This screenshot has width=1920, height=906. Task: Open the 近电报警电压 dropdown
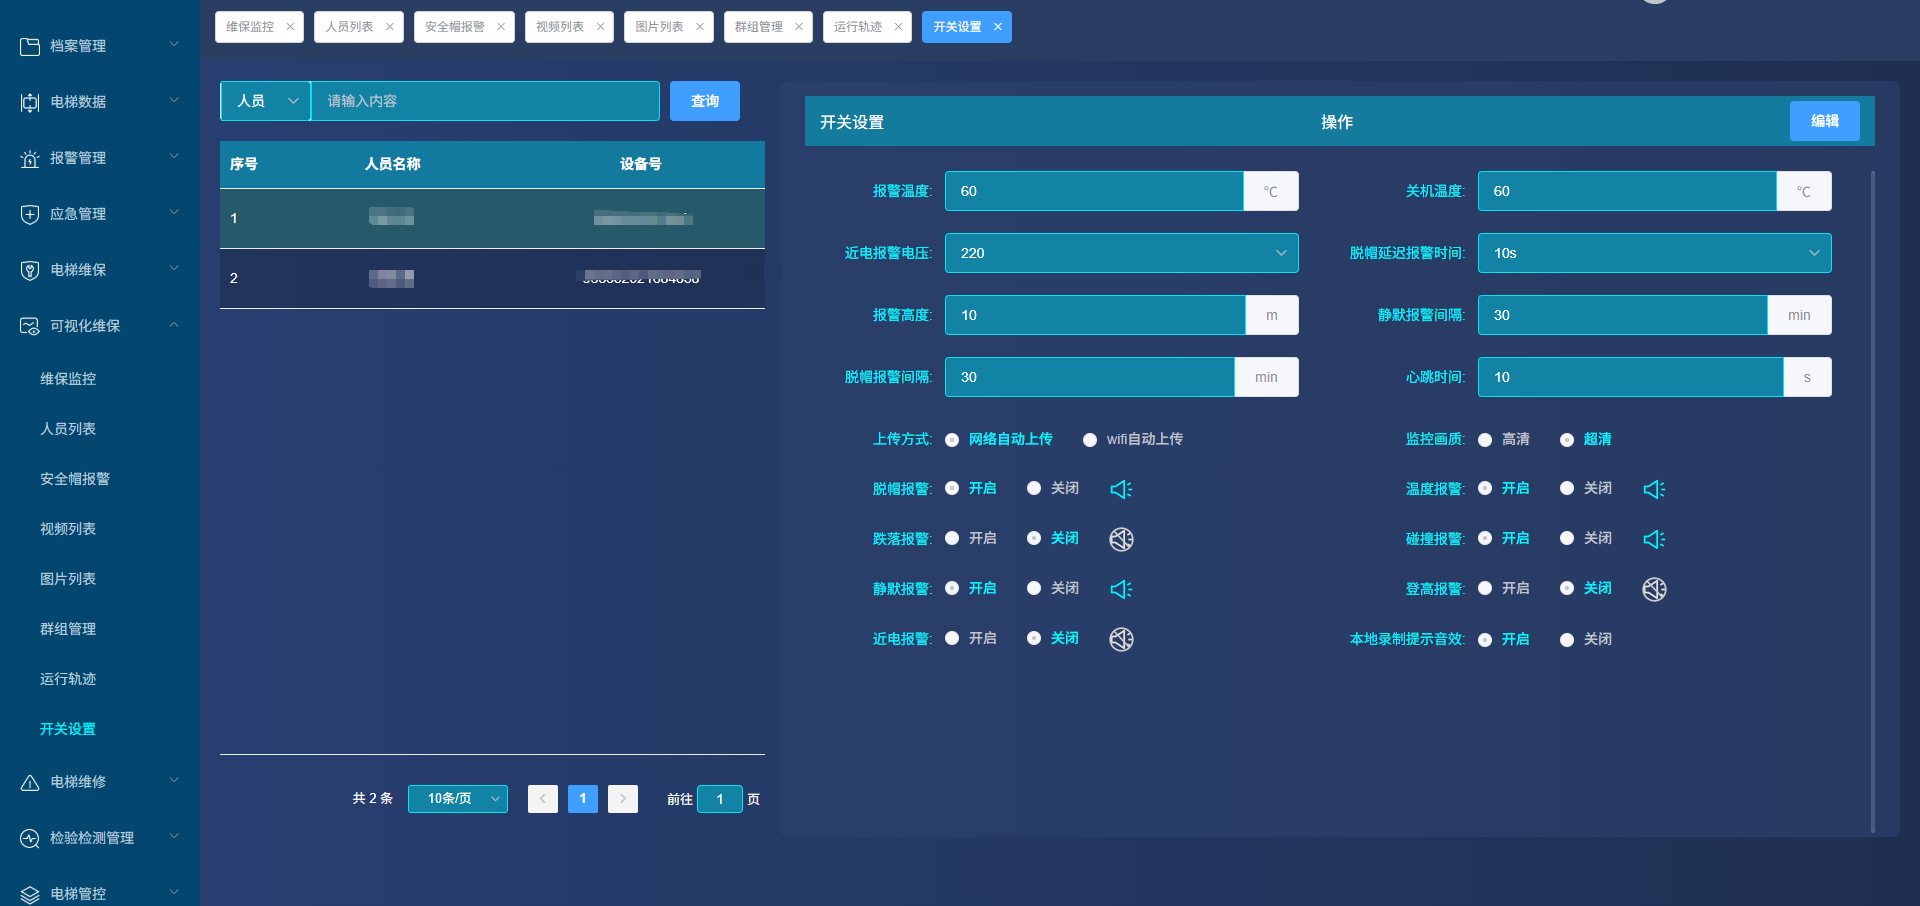pos(1121,253)
